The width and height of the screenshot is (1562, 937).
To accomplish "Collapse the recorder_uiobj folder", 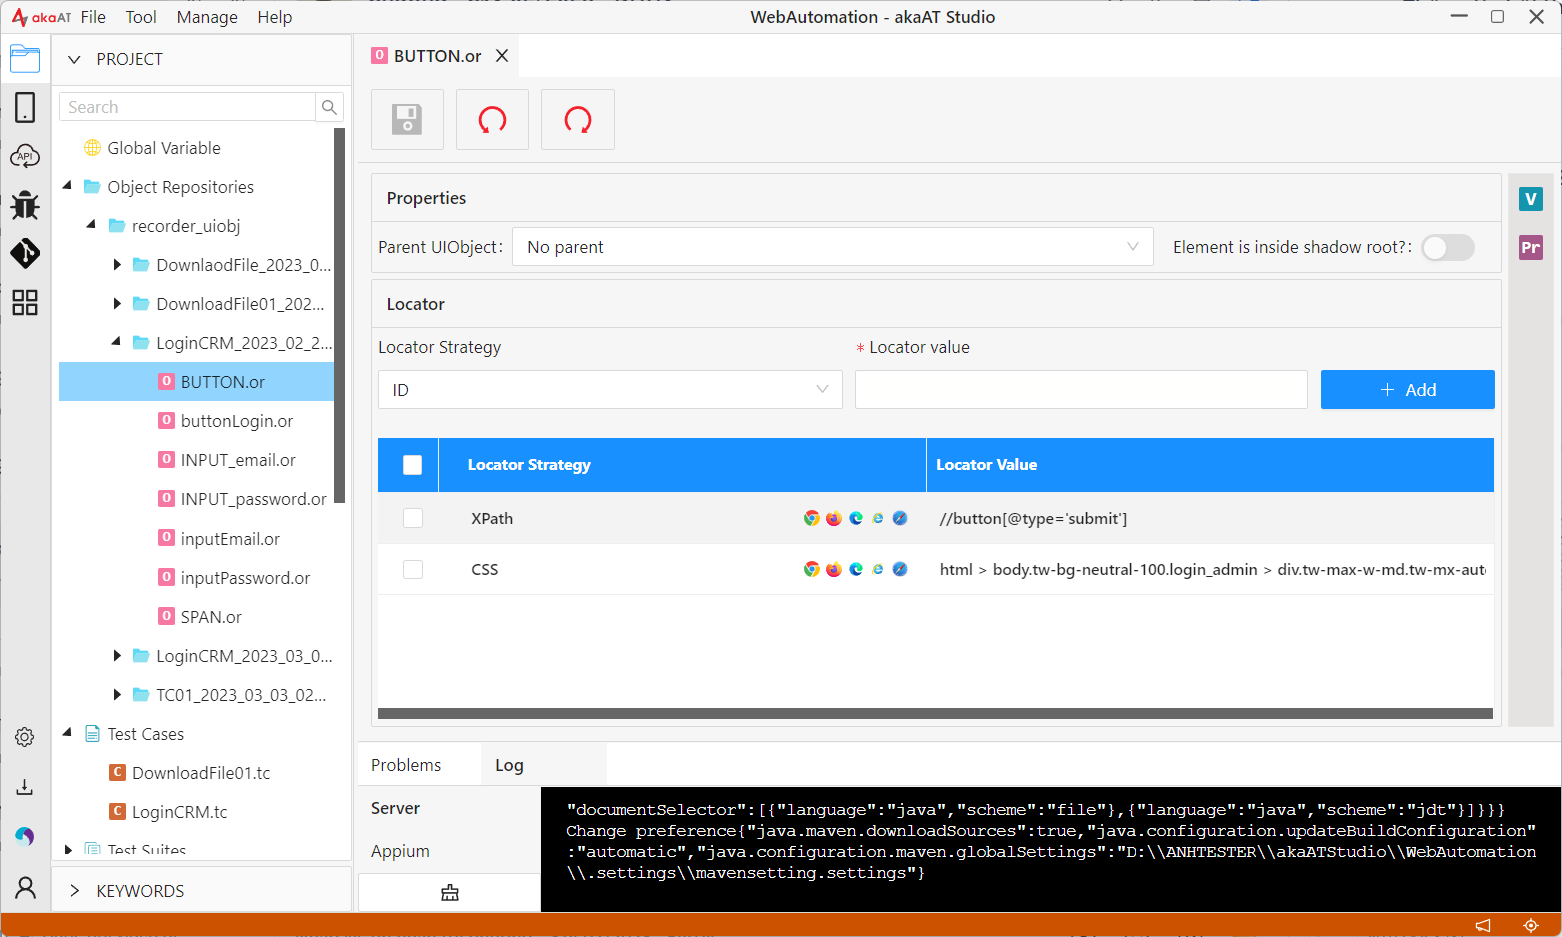I will point(91,225).
